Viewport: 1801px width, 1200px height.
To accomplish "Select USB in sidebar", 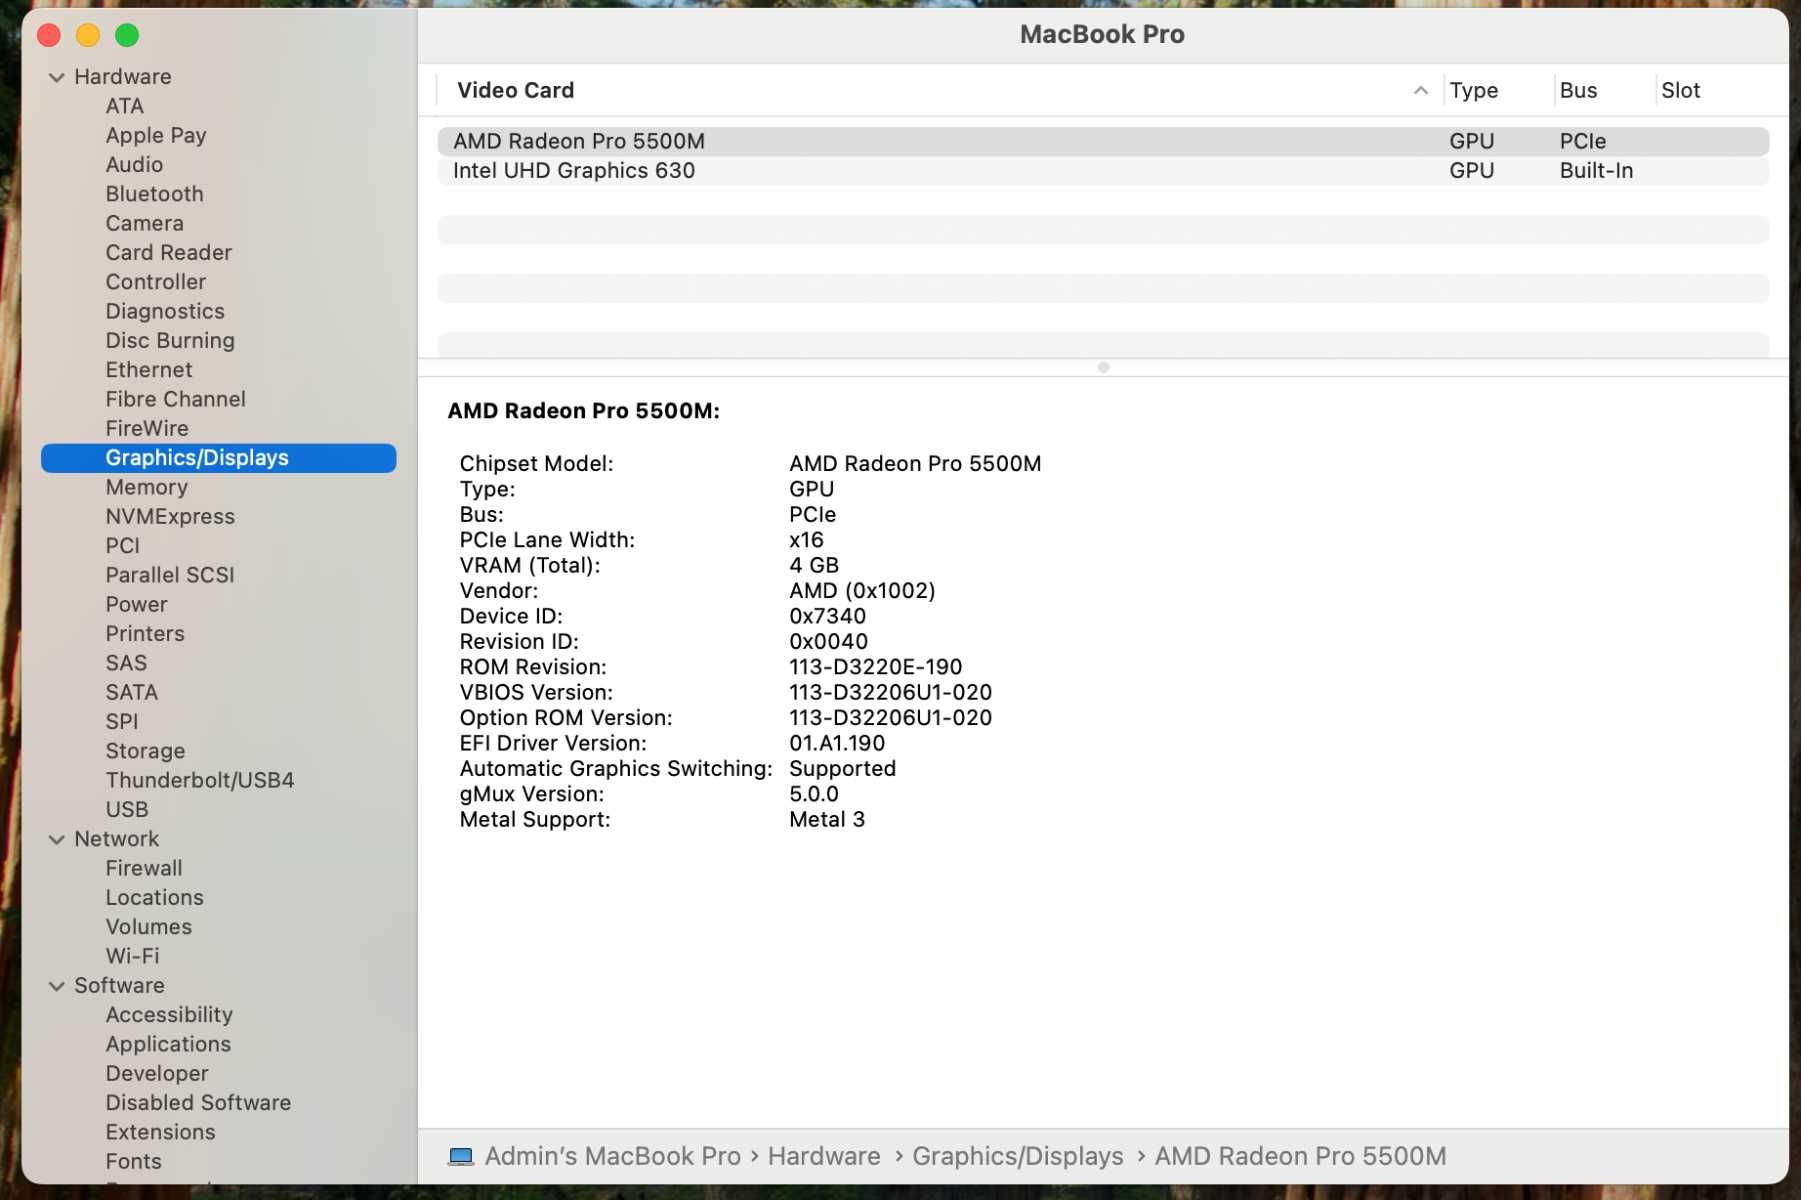I will click(x=126, y=810).
